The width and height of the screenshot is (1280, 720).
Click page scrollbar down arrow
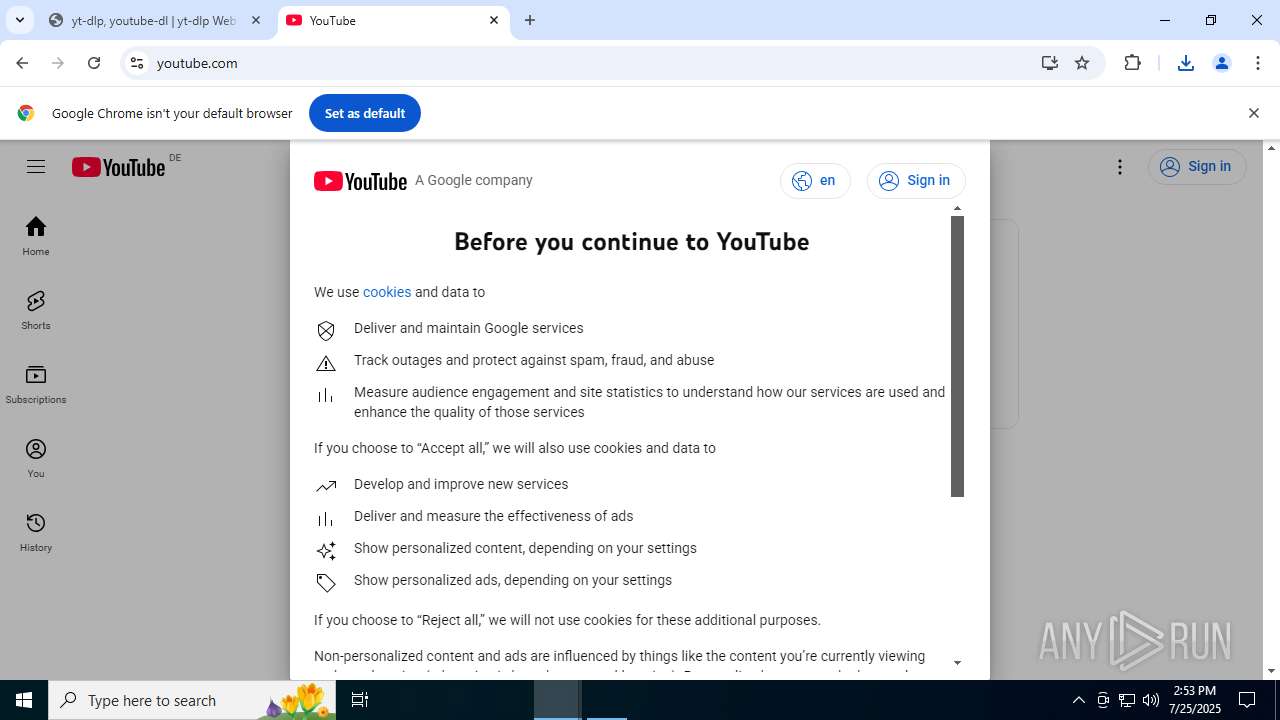coord(1271,672)
